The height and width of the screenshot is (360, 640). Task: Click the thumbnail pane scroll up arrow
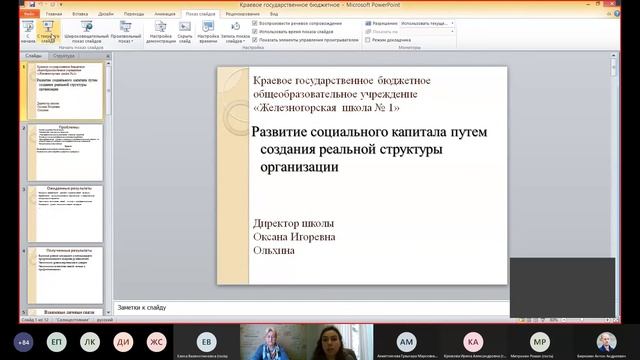tap(108, 64)
